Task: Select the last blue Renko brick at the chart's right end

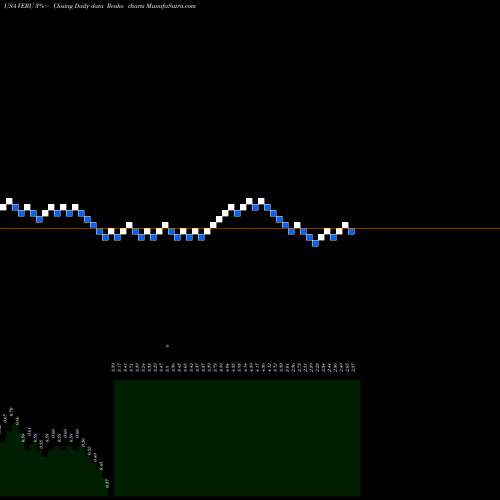Action: 351,231
